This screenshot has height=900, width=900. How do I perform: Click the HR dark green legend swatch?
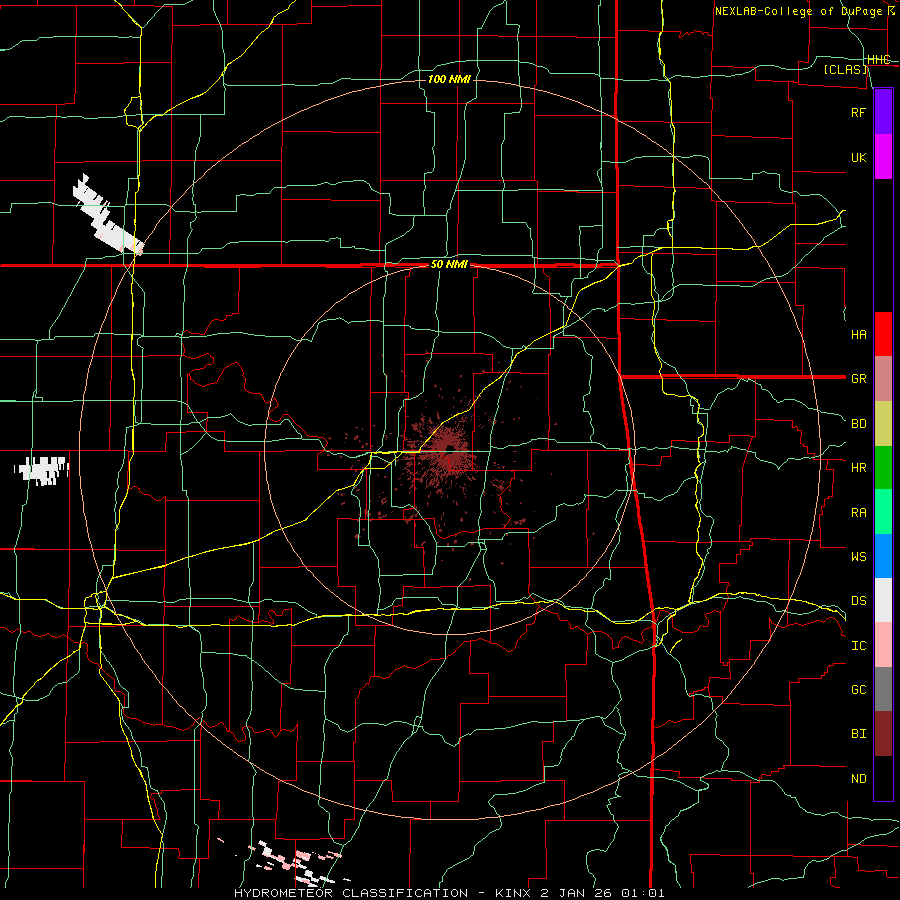(883, 468)
